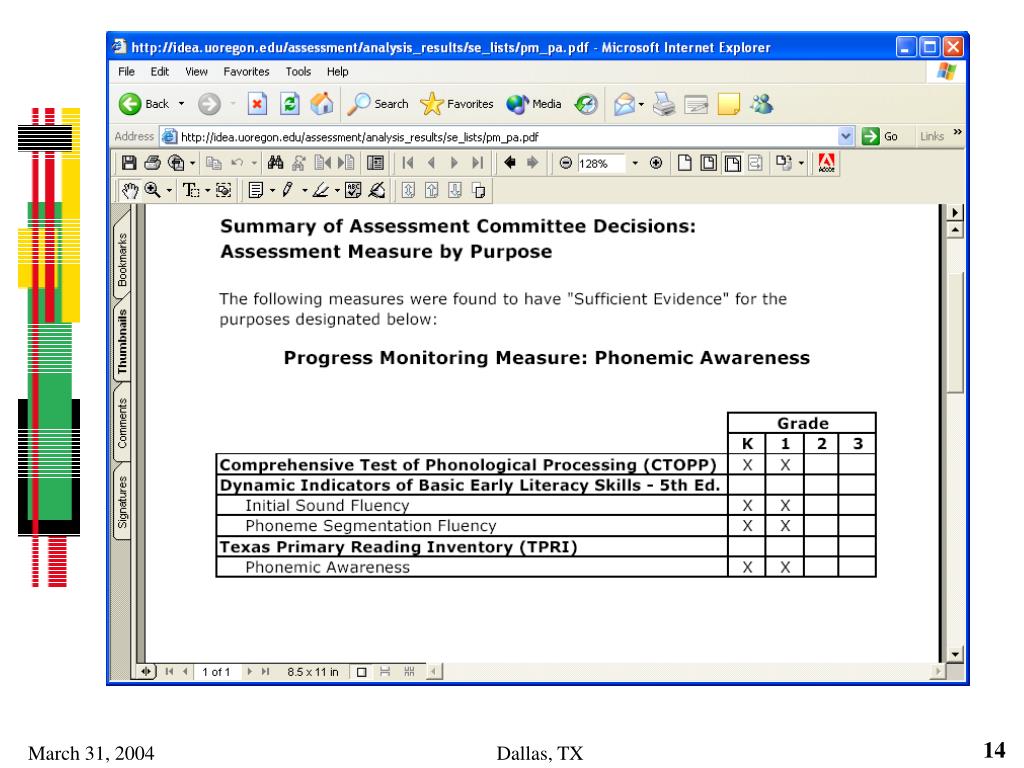Screen dimensions: 1024x768
Task: Expand the Zoom tool options arrow
Action: pos(169,191)
